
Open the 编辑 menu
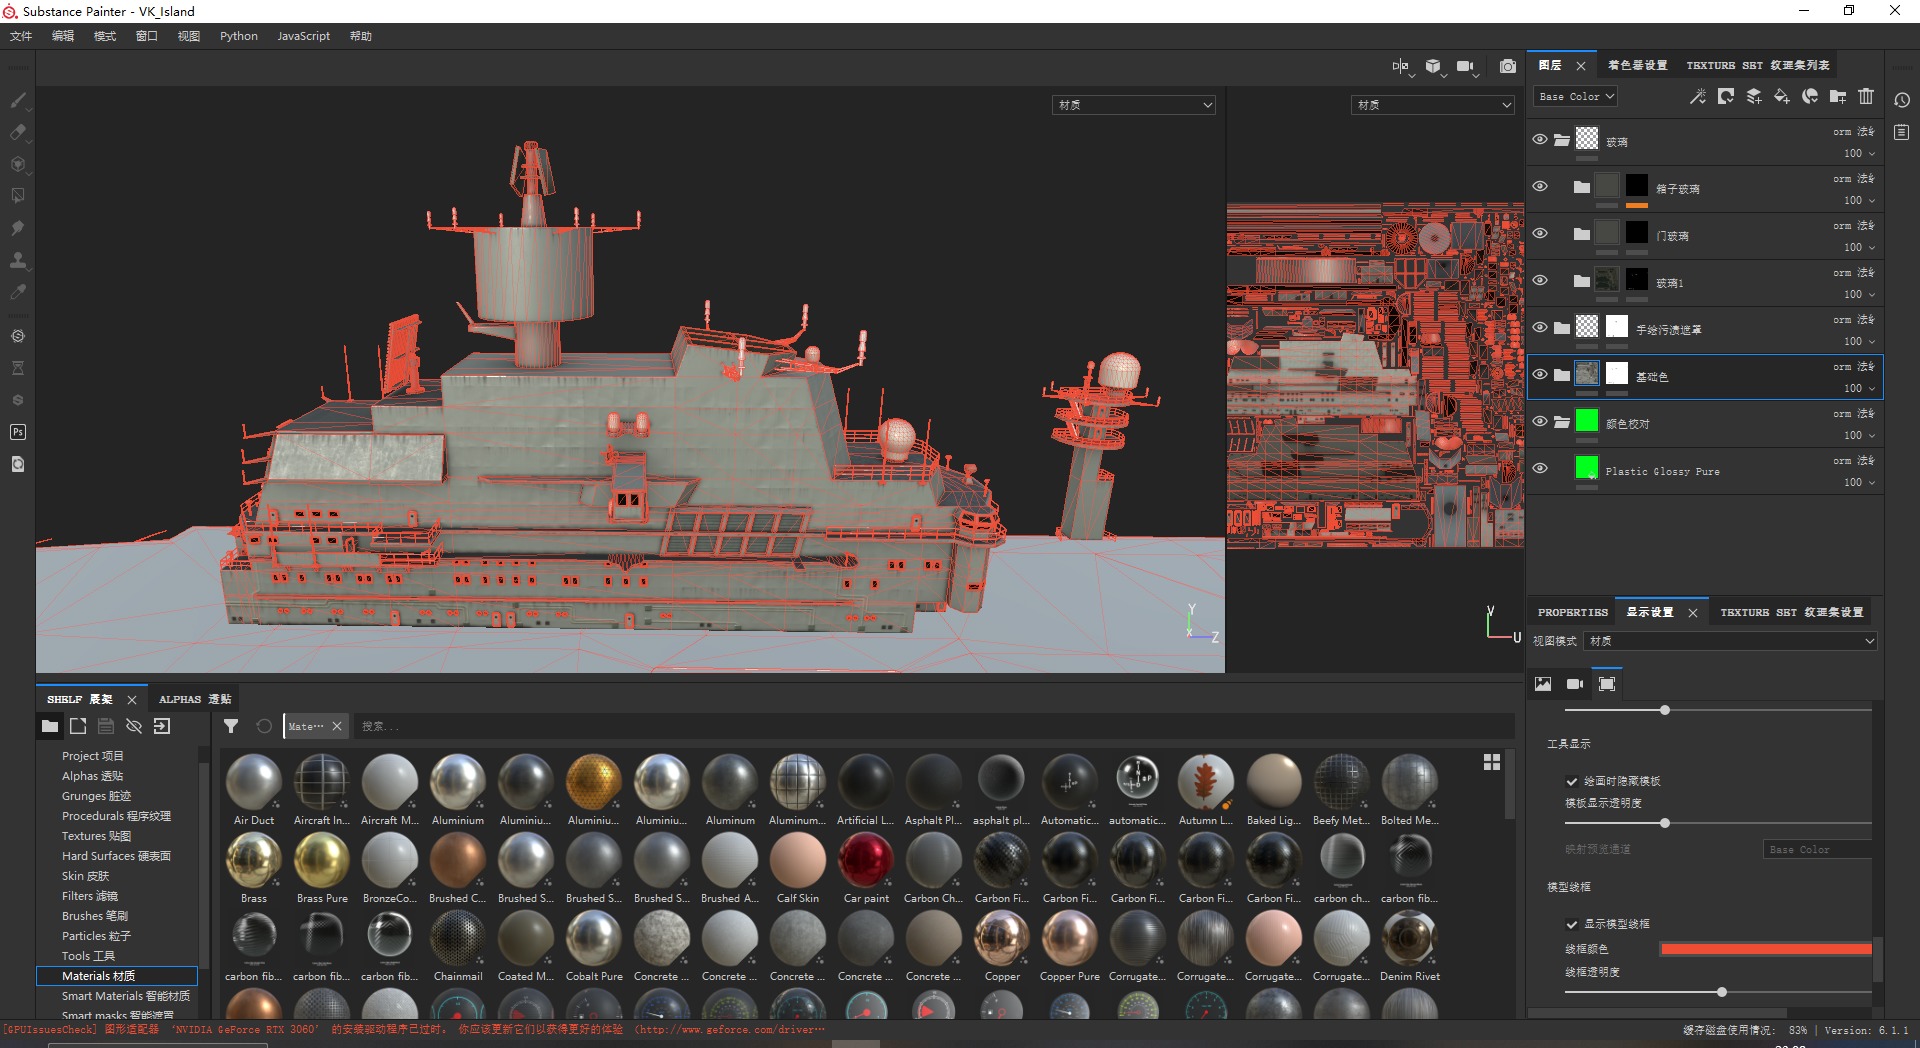pyautogui.click(x=63, y=36)
